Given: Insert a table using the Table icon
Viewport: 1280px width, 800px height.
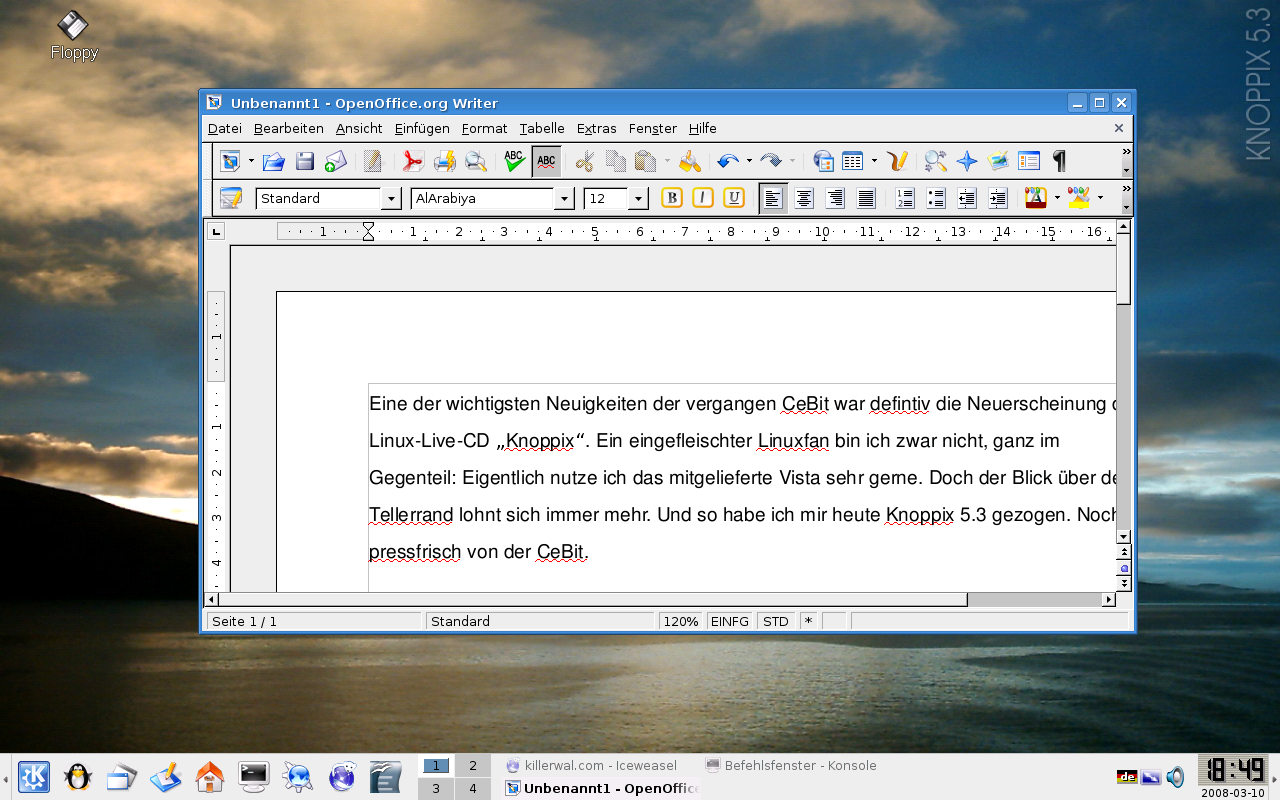Looking at the screenshot, I should point(853,161).
